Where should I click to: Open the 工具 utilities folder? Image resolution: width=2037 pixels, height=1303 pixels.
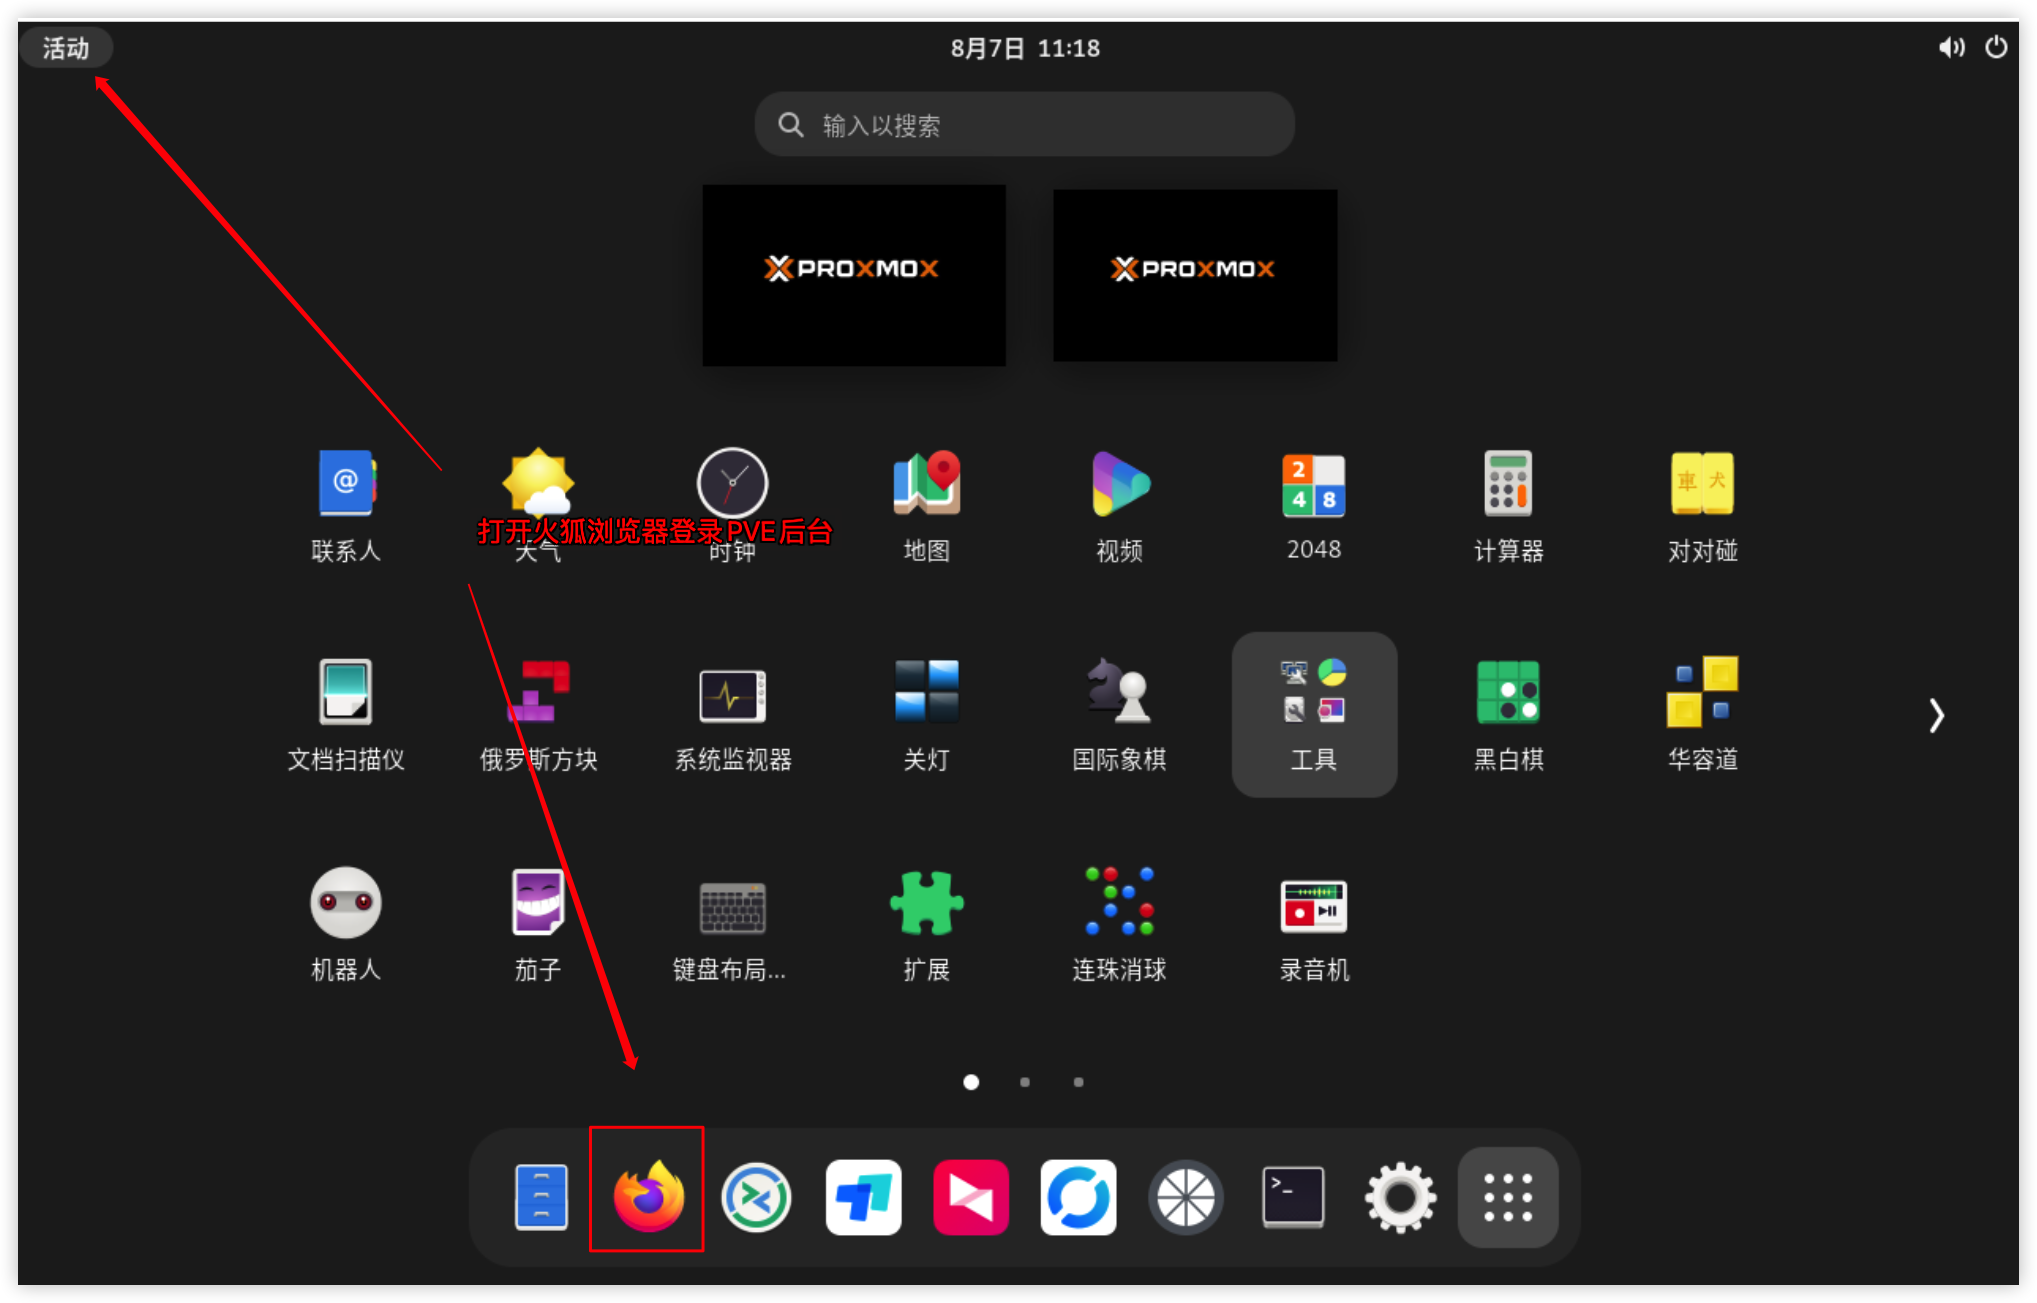pos(1314,714)
